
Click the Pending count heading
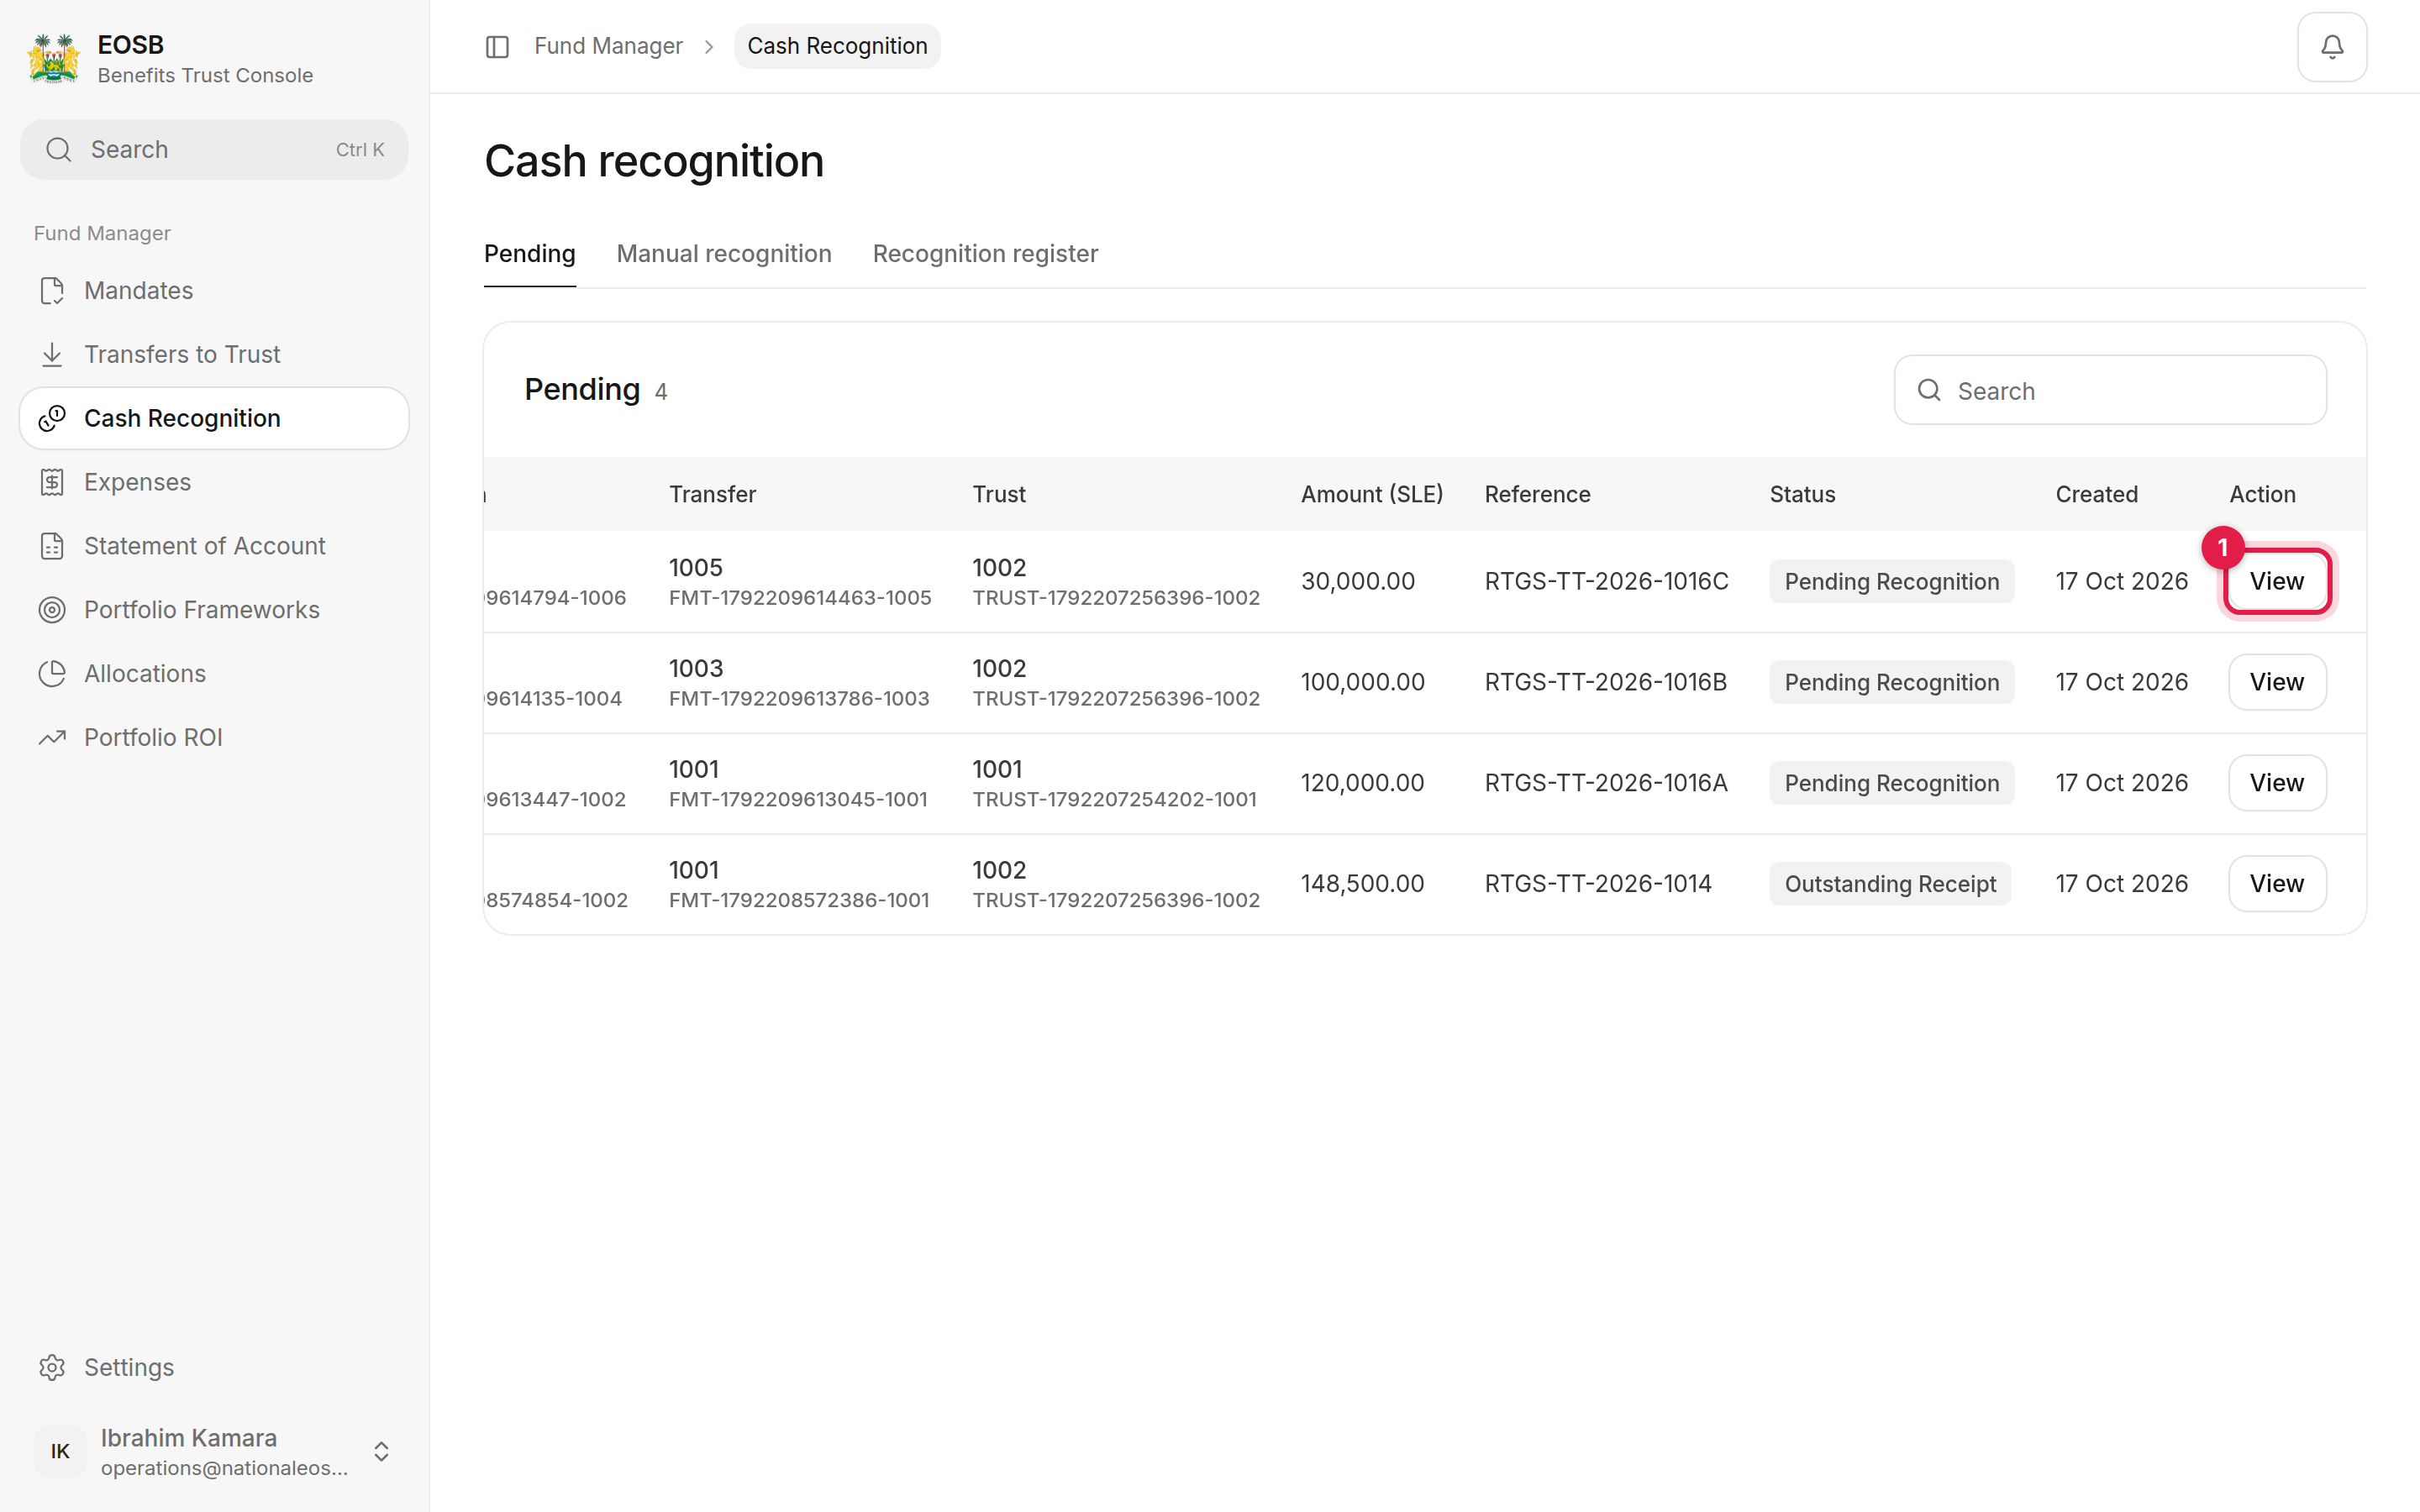tap(595, 390)
